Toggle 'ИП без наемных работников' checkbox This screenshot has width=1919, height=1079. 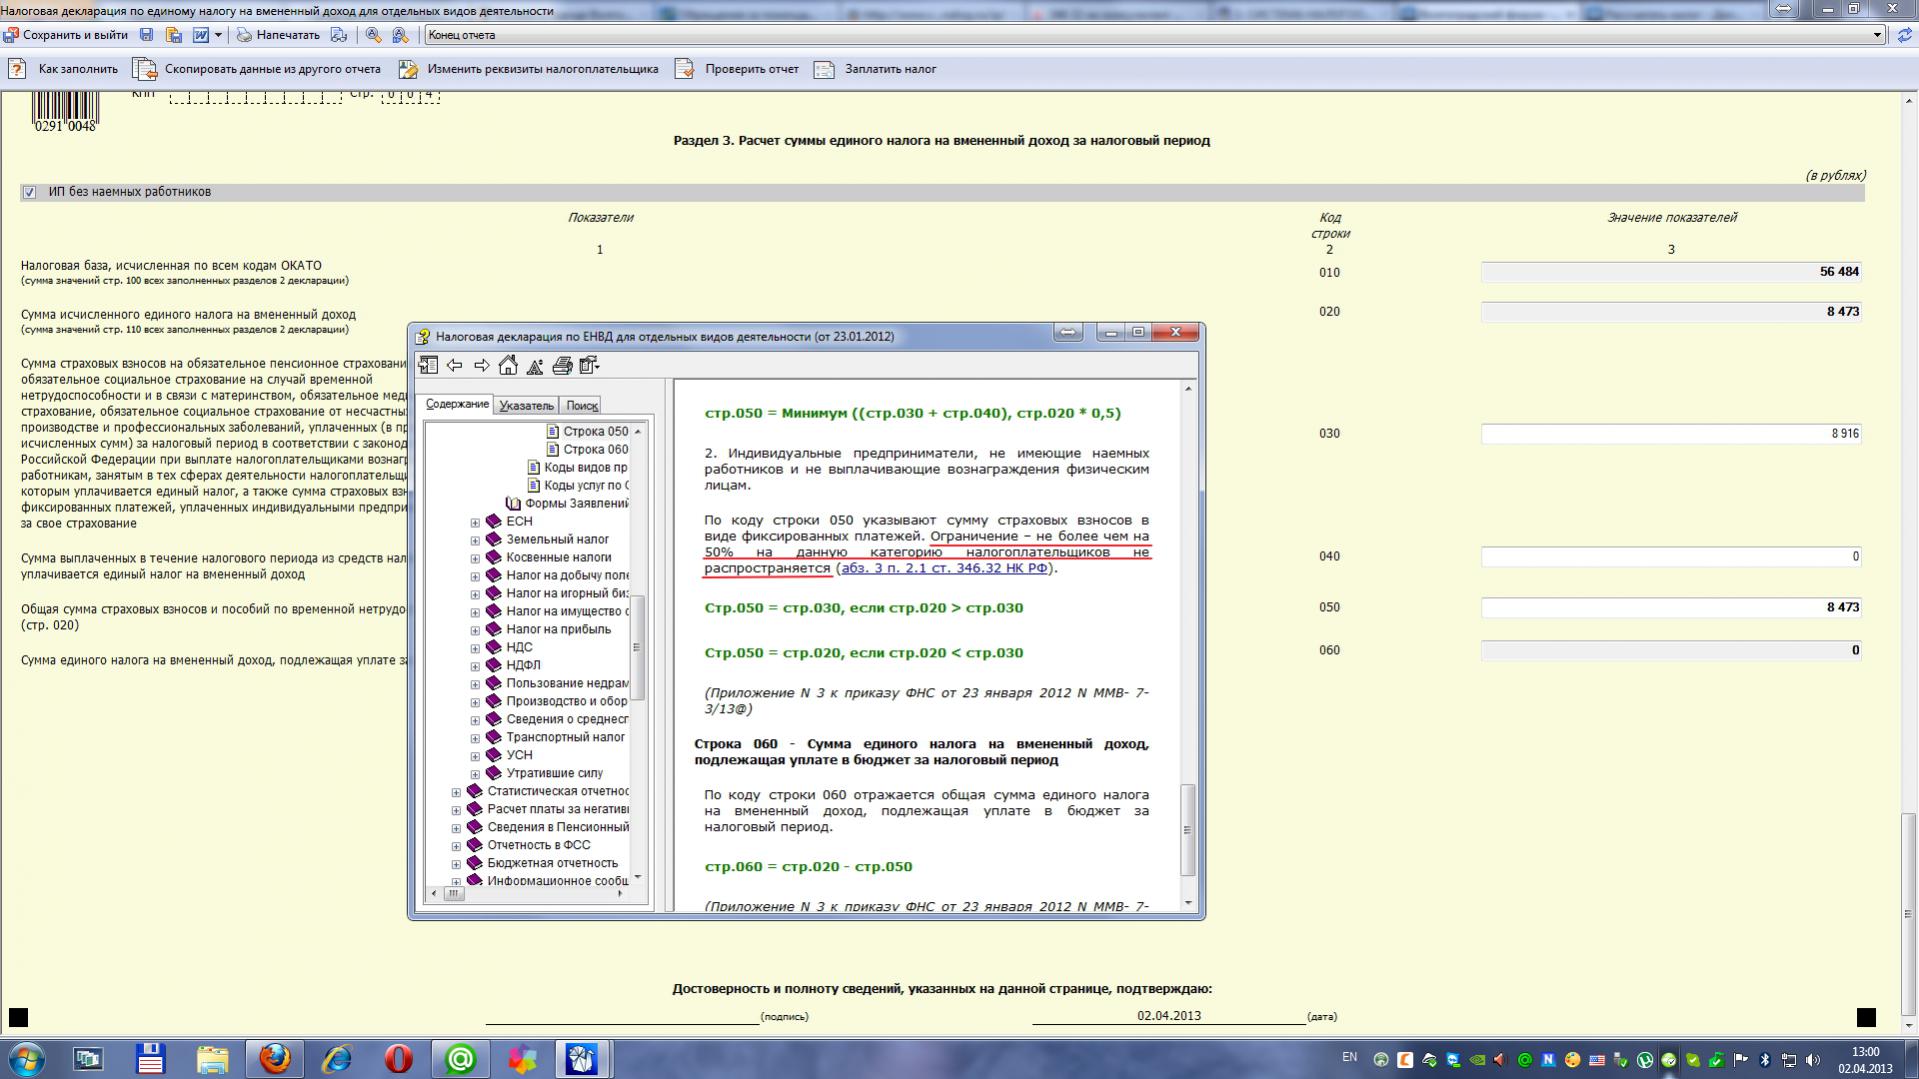point(29,192)
